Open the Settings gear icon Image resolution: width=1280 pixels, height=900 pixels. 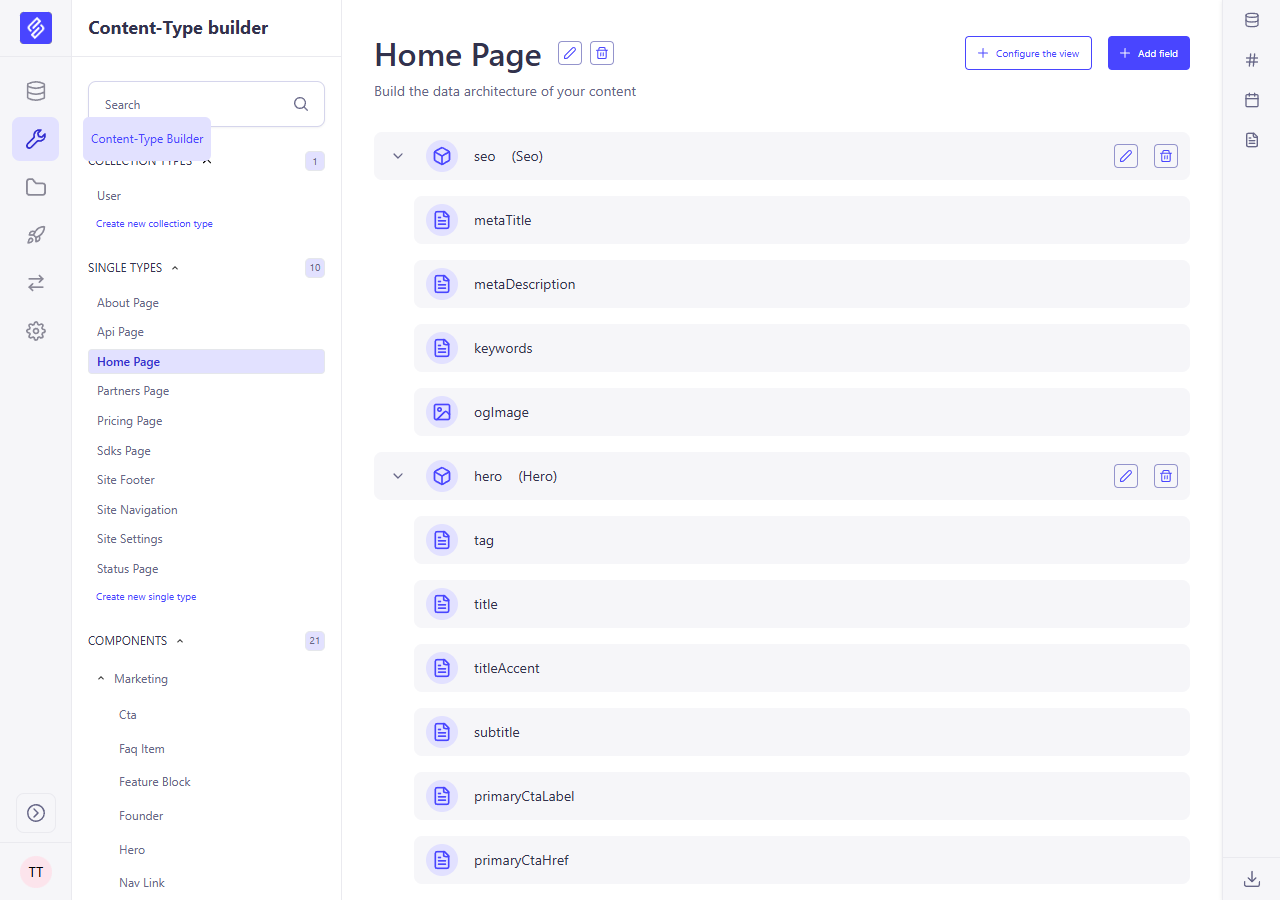36,331
